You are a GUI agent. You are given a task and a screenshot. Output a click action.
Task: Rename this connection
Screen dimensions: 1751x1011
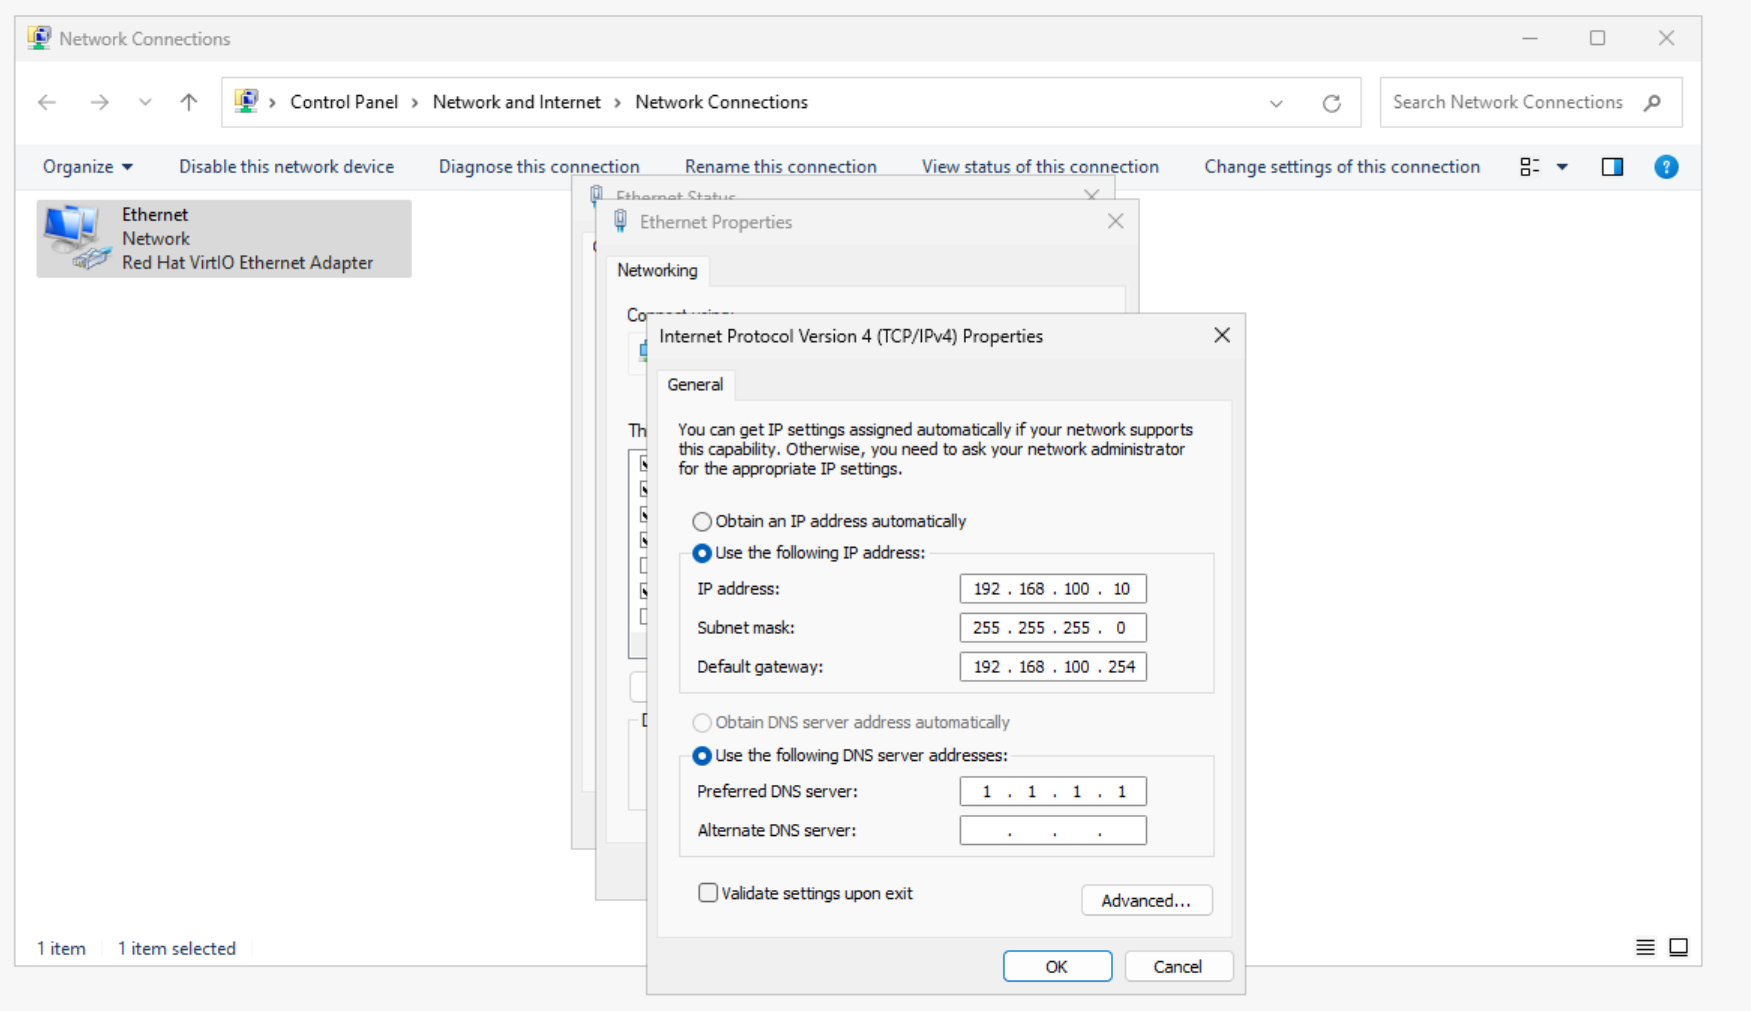click(x=780, y=167)
